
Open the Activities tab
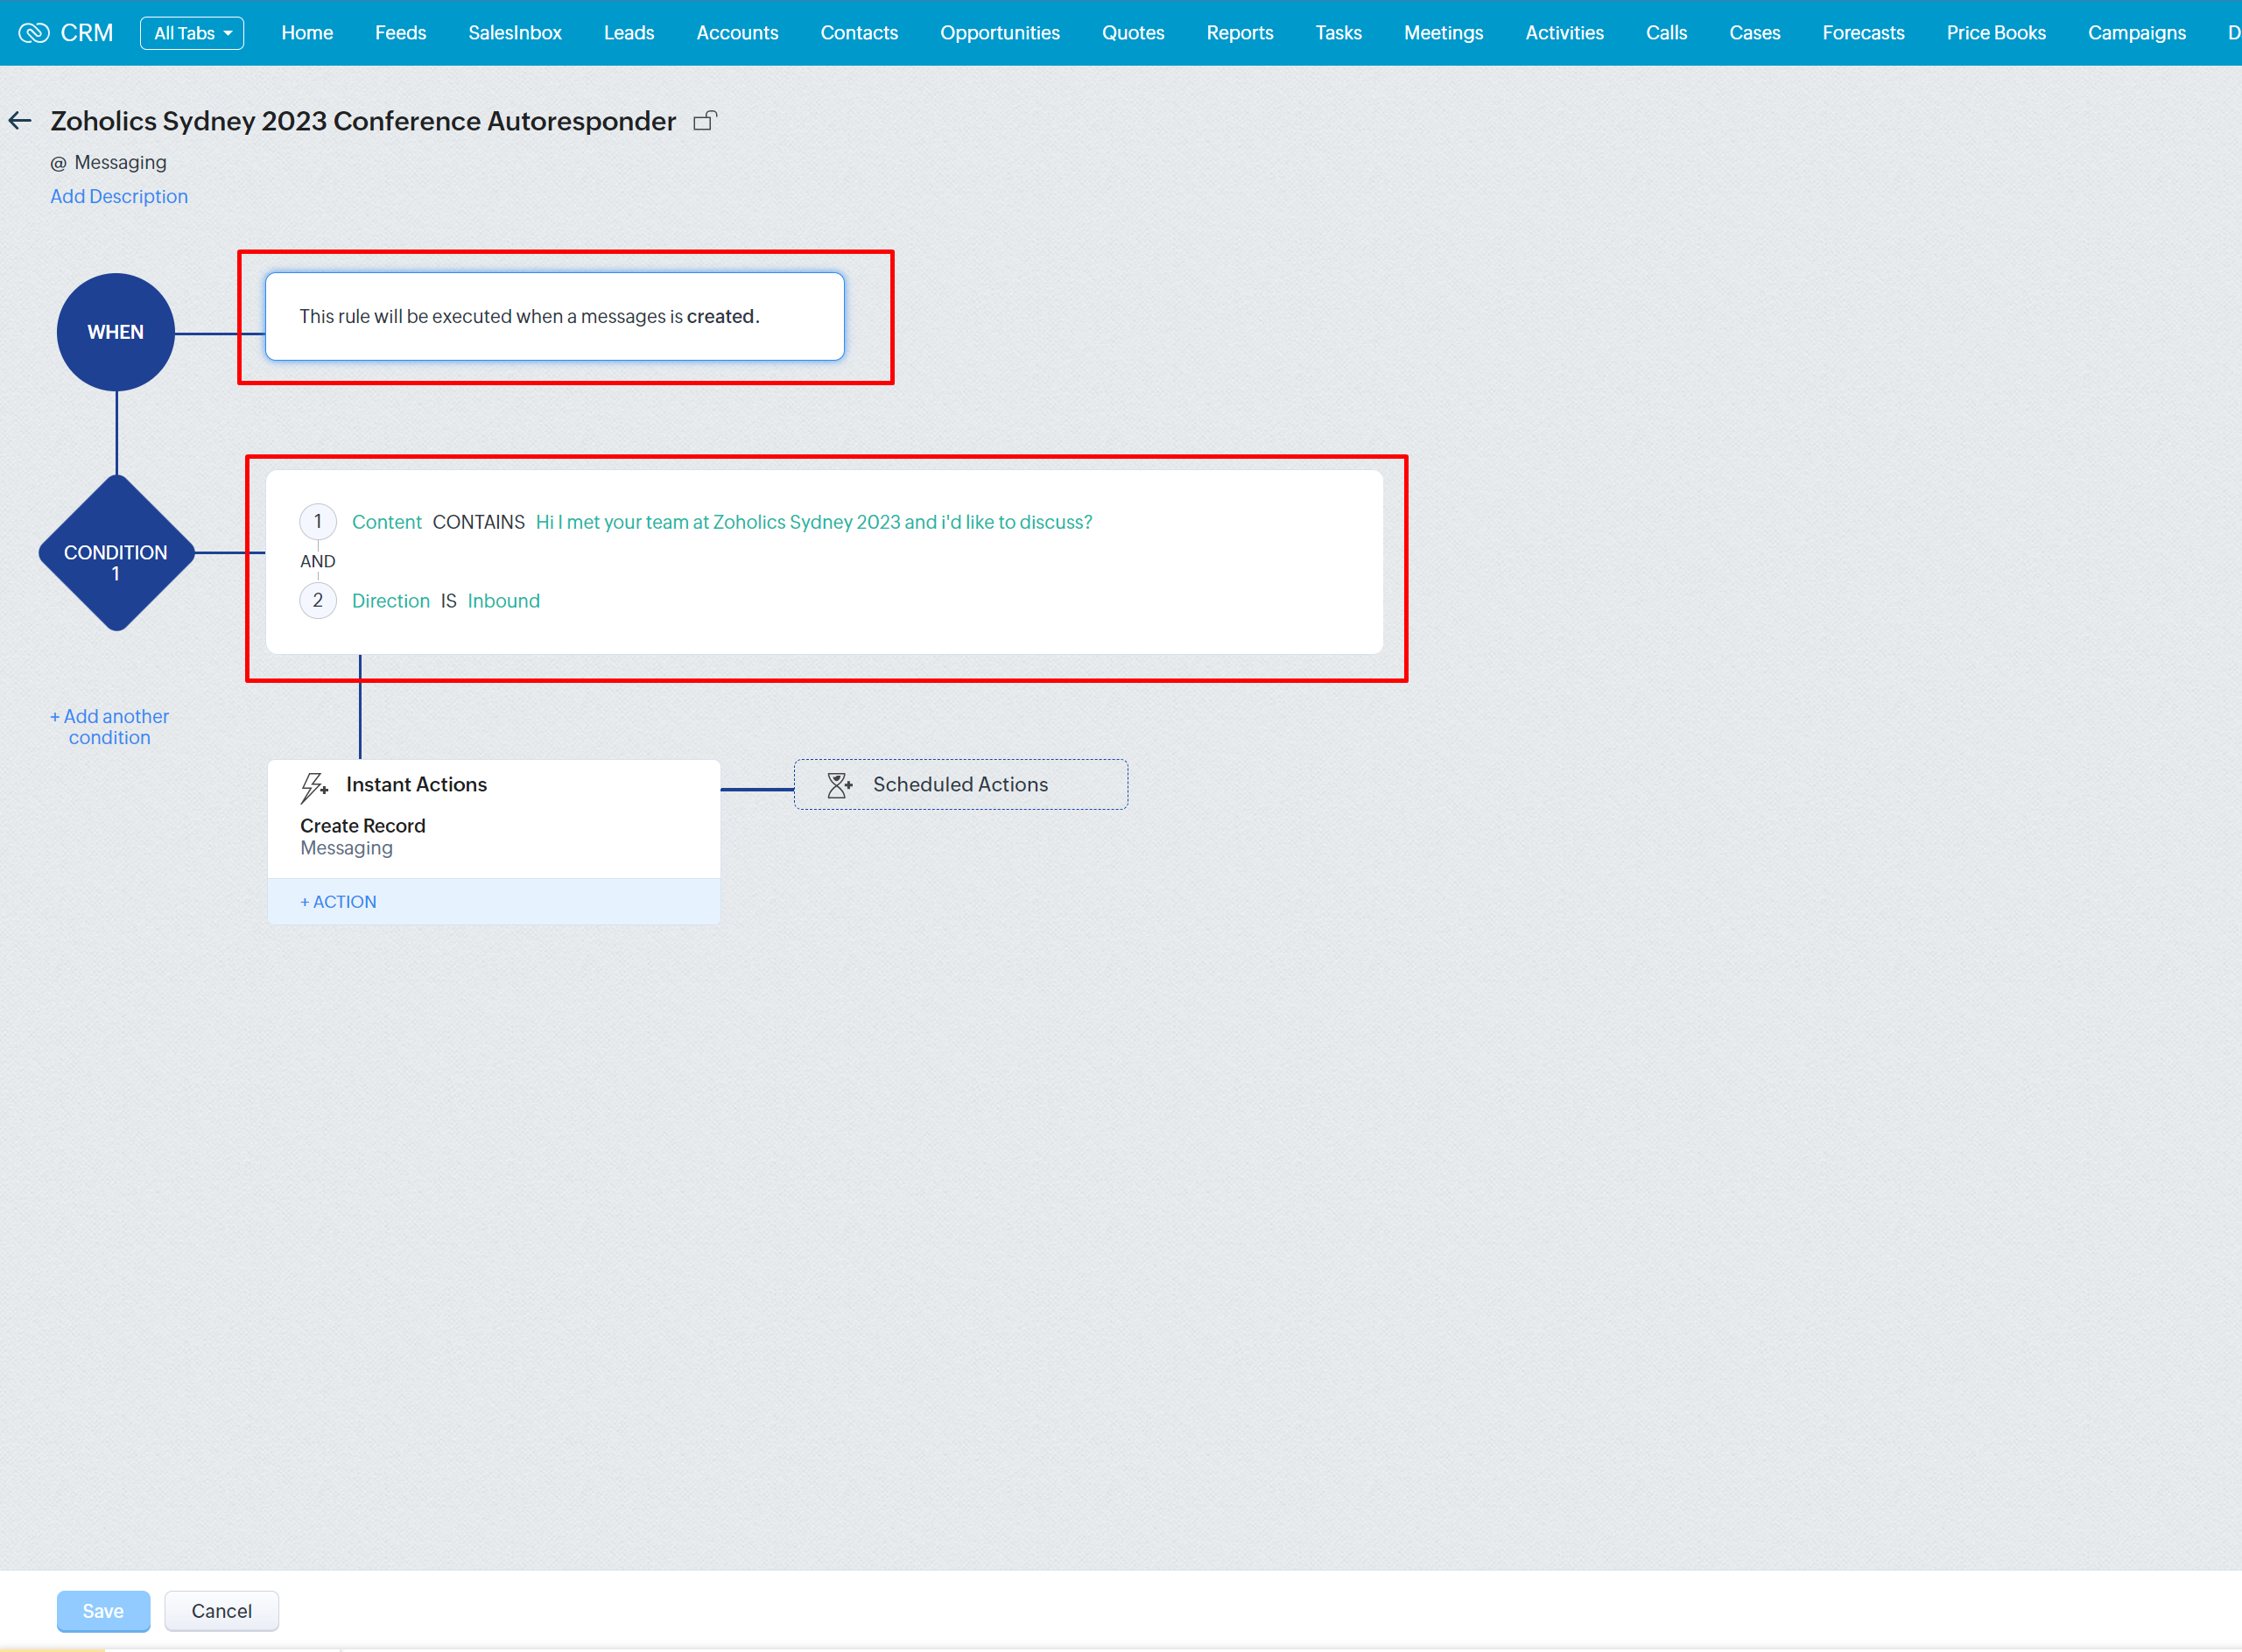pyautogui.click(x=1564, y=33)
